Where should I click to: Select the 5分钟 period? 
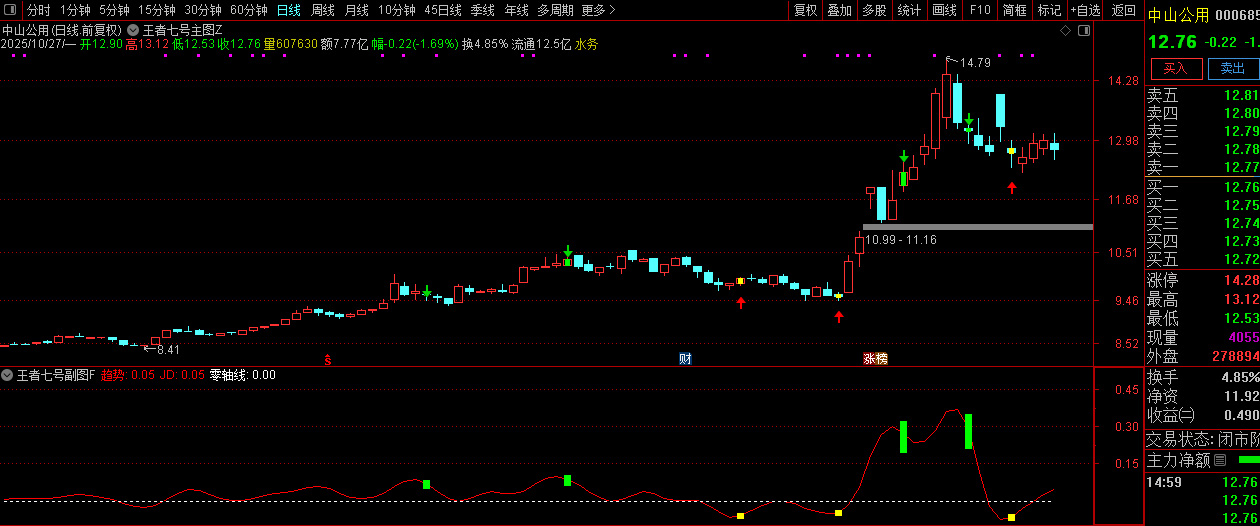click(x=114, y=10)
